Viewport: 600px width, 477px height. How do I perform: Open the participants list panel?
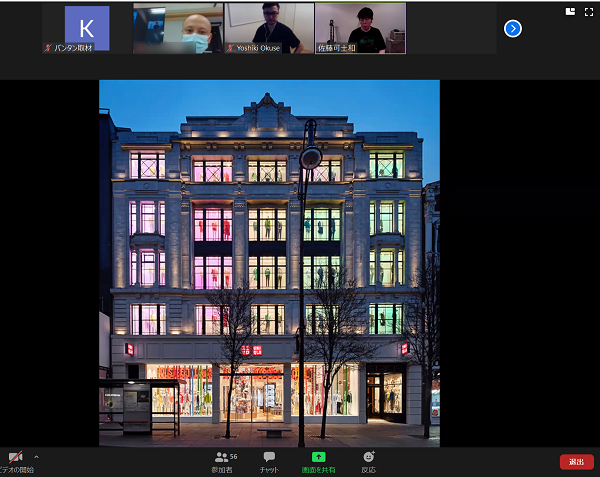coord(222,457)
